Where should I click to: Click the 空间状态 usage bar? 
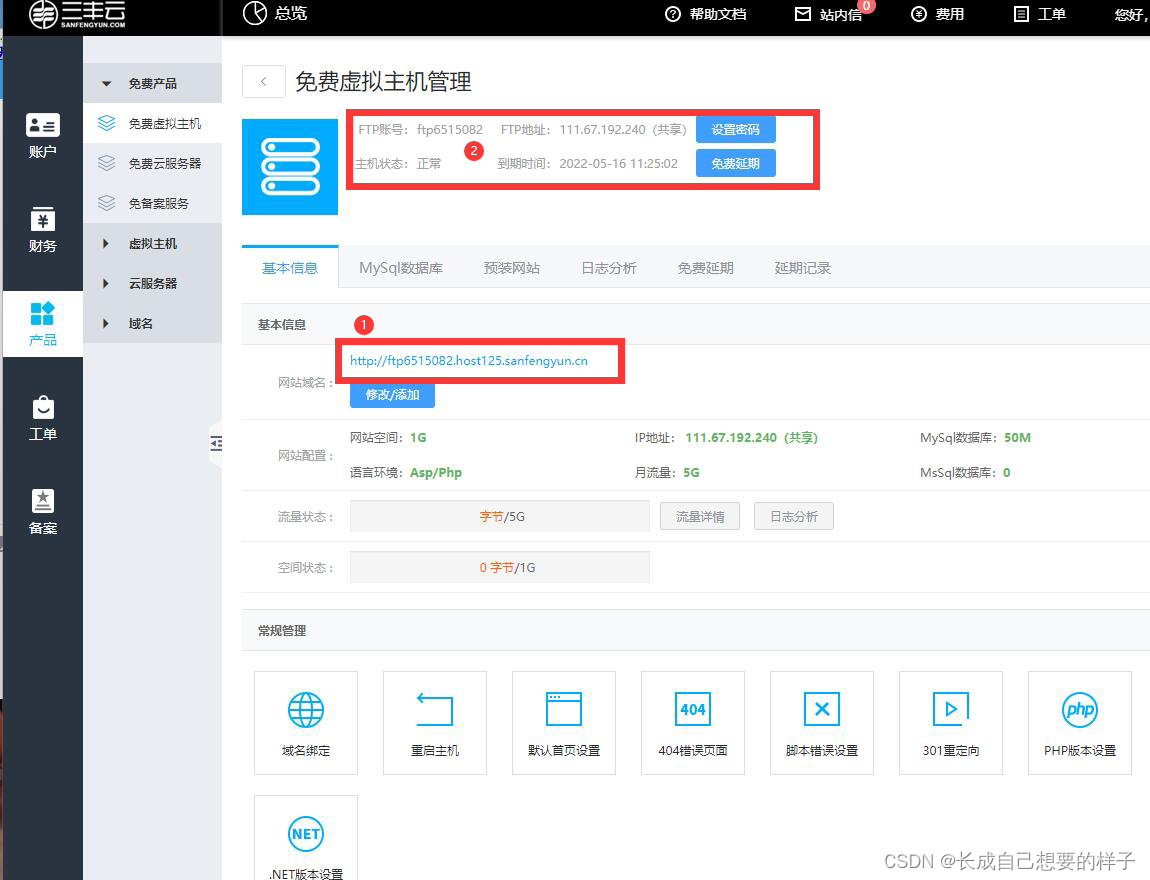[x=499, y=567]
